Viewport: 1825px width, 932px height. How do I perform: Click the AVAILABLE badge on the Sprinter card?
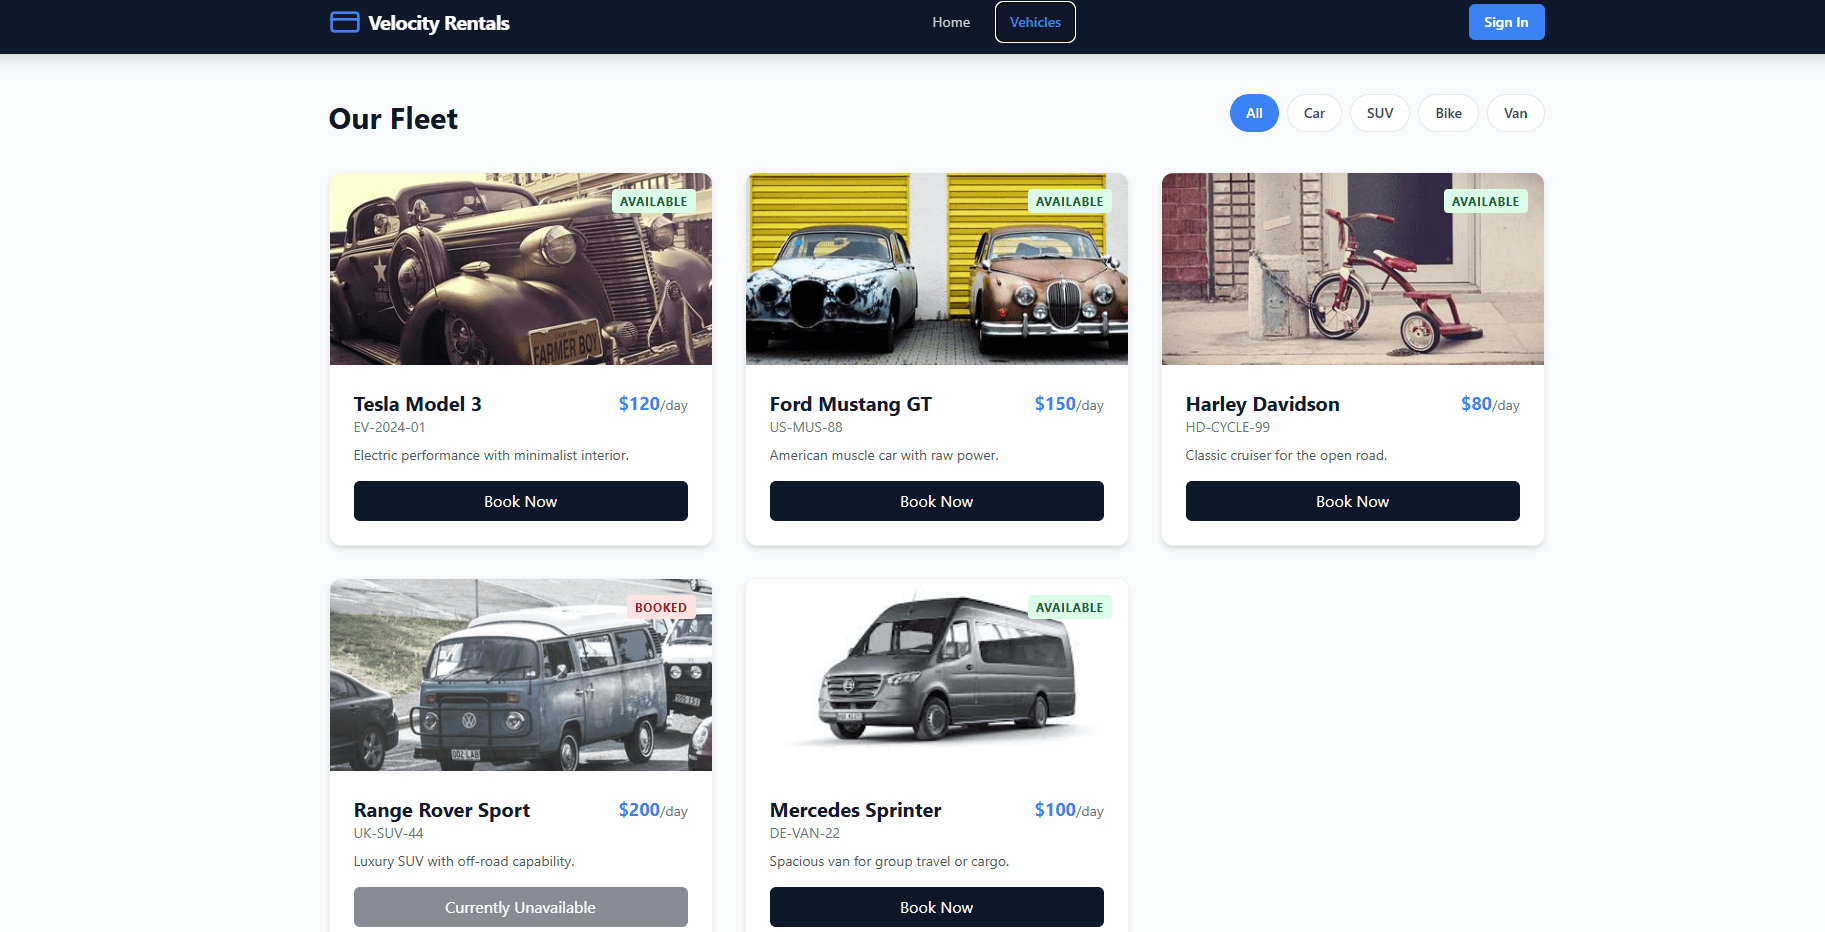(1070, 607)
